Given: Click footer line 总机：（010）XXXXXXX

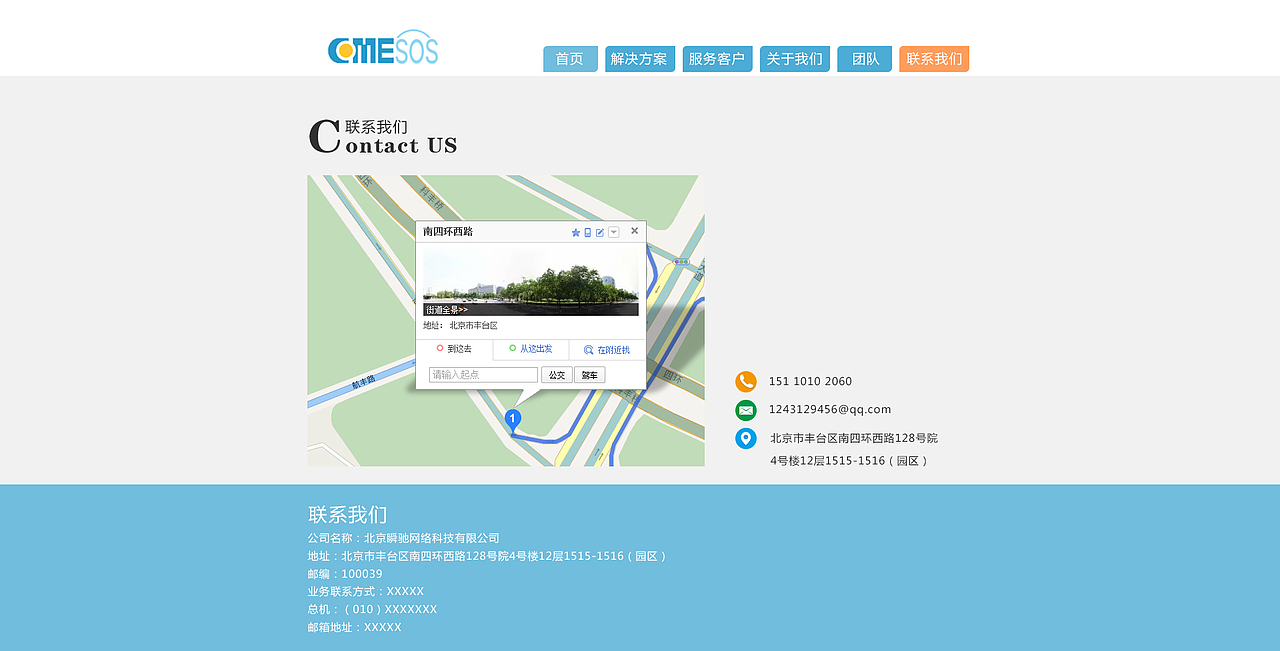Looking at the screenshot, I should click(x=373, y=610).
